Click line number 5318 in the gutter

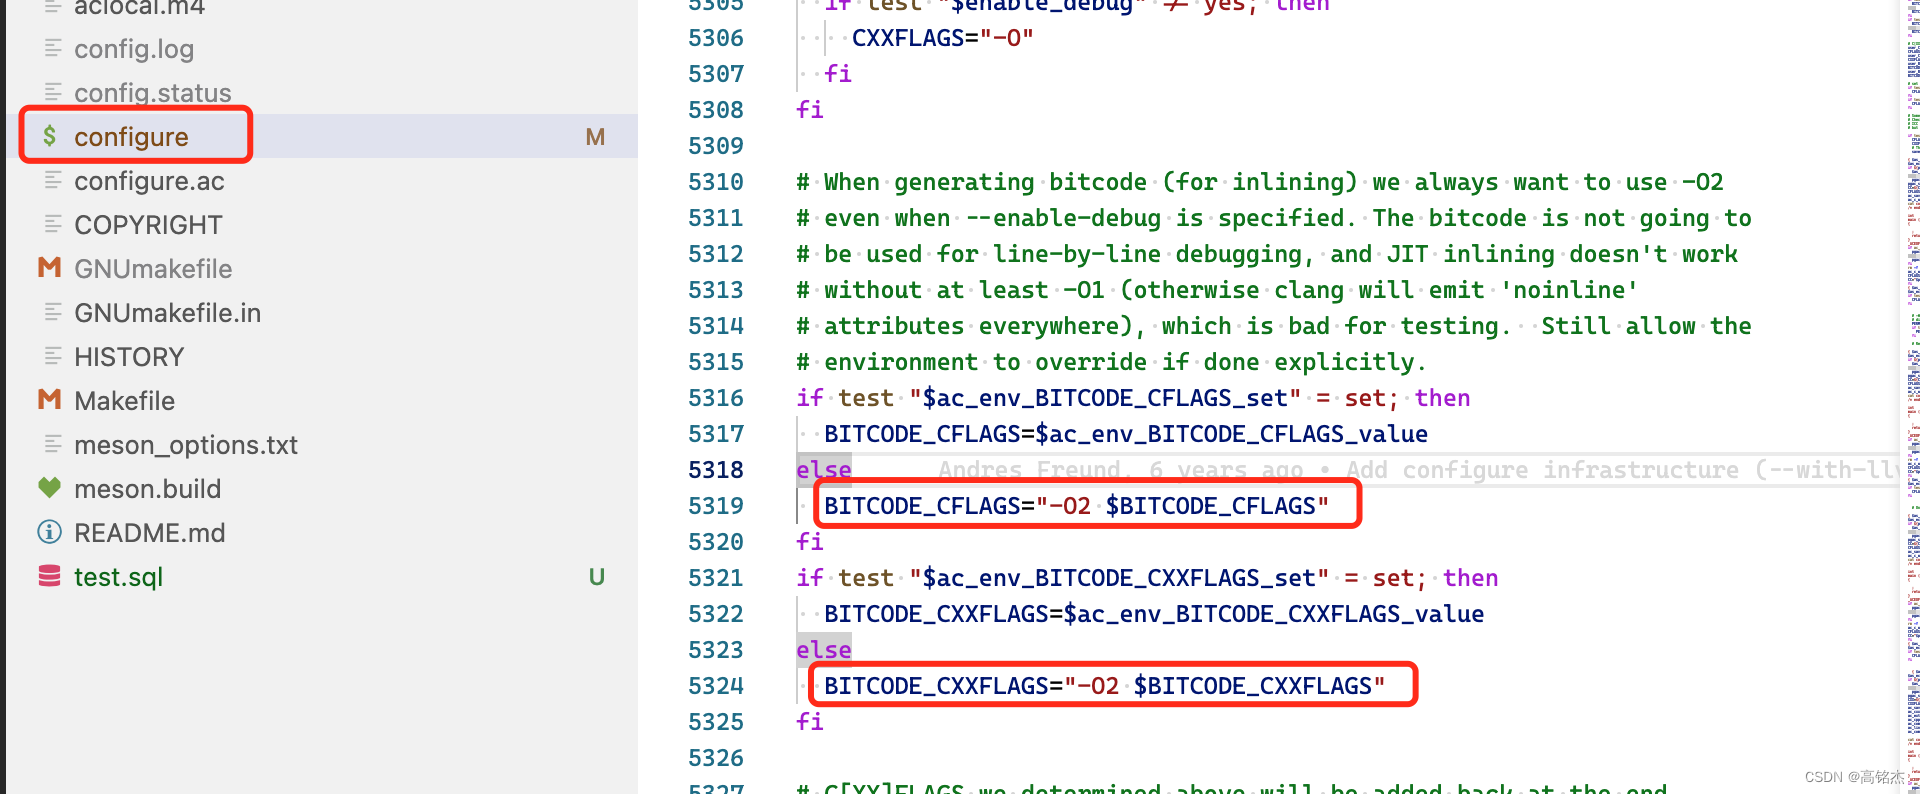[x=716, y=470]
